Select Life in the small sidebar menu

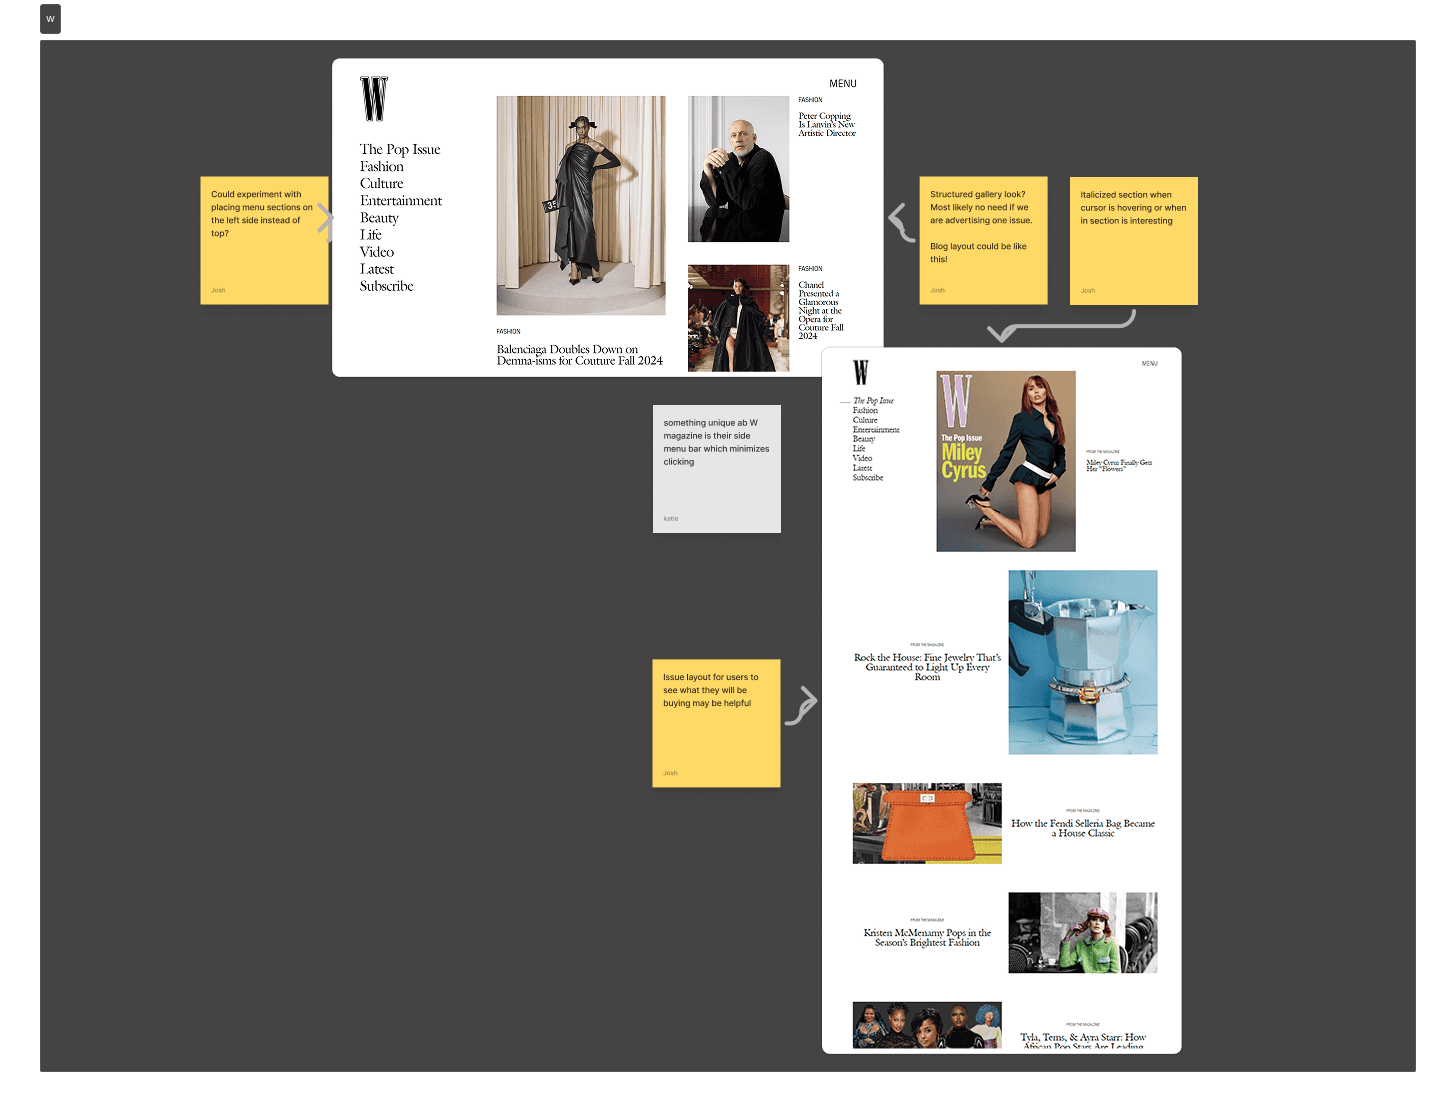(x=859, y=449)
